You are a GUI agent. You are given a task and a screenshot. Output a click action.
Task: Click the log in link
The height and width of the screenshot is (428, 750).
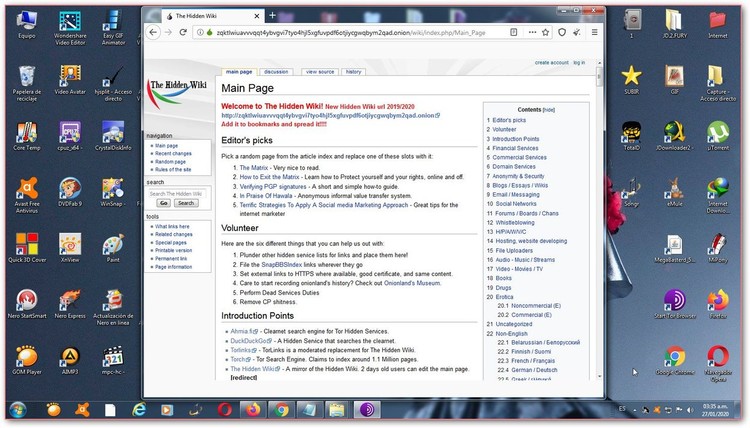[579, 63]
